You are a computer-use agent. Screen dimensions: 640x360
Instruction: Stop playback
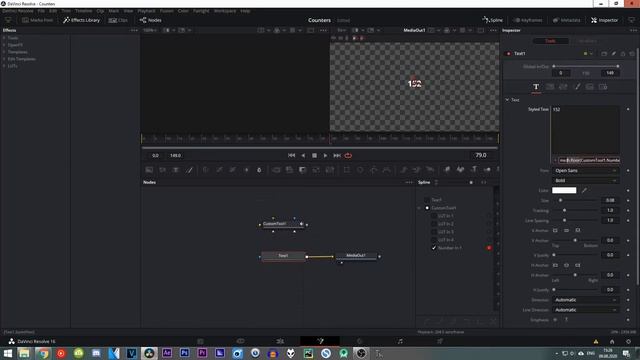(x=314, y=156)
